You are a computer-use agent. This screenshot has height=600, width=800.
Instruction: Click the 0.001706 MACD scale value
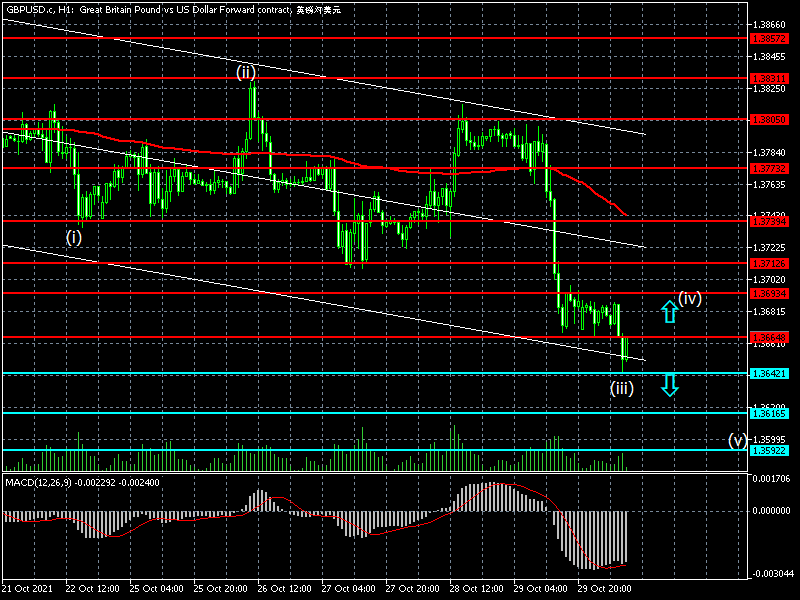coord(771,479)
